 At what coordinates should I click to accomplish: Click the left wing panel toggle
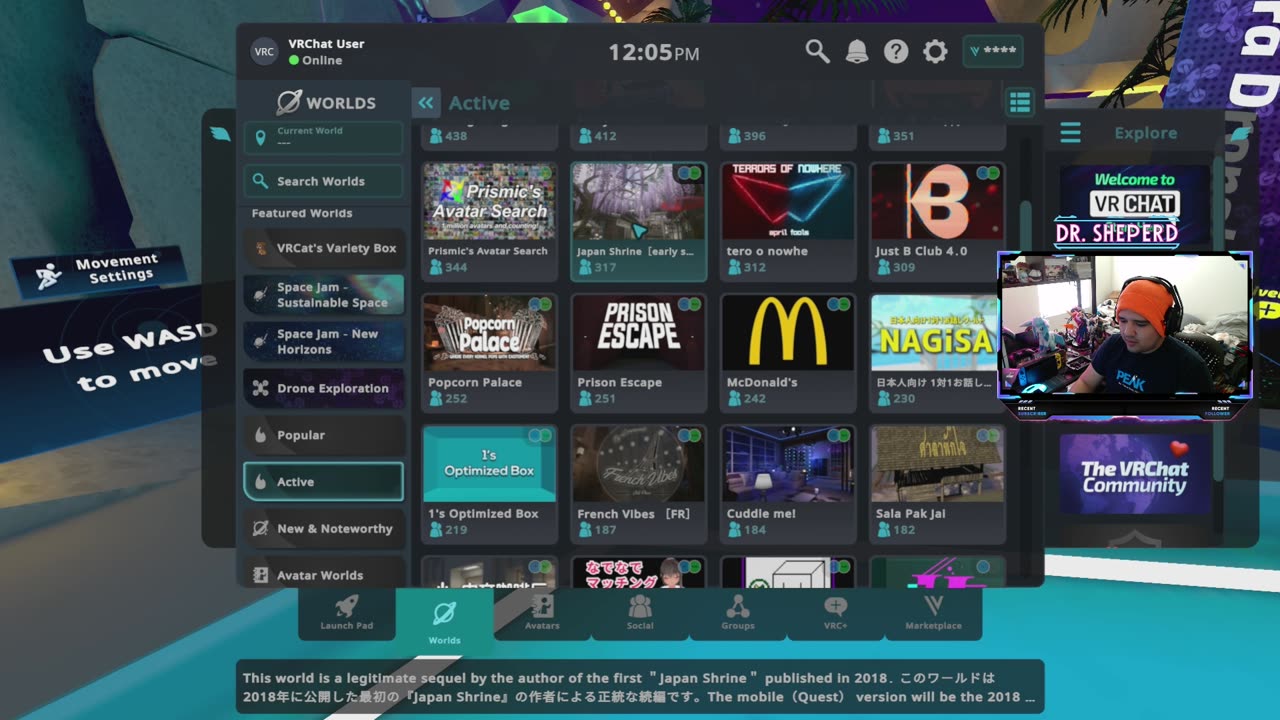pyautogui.click(x=220, y=133)
